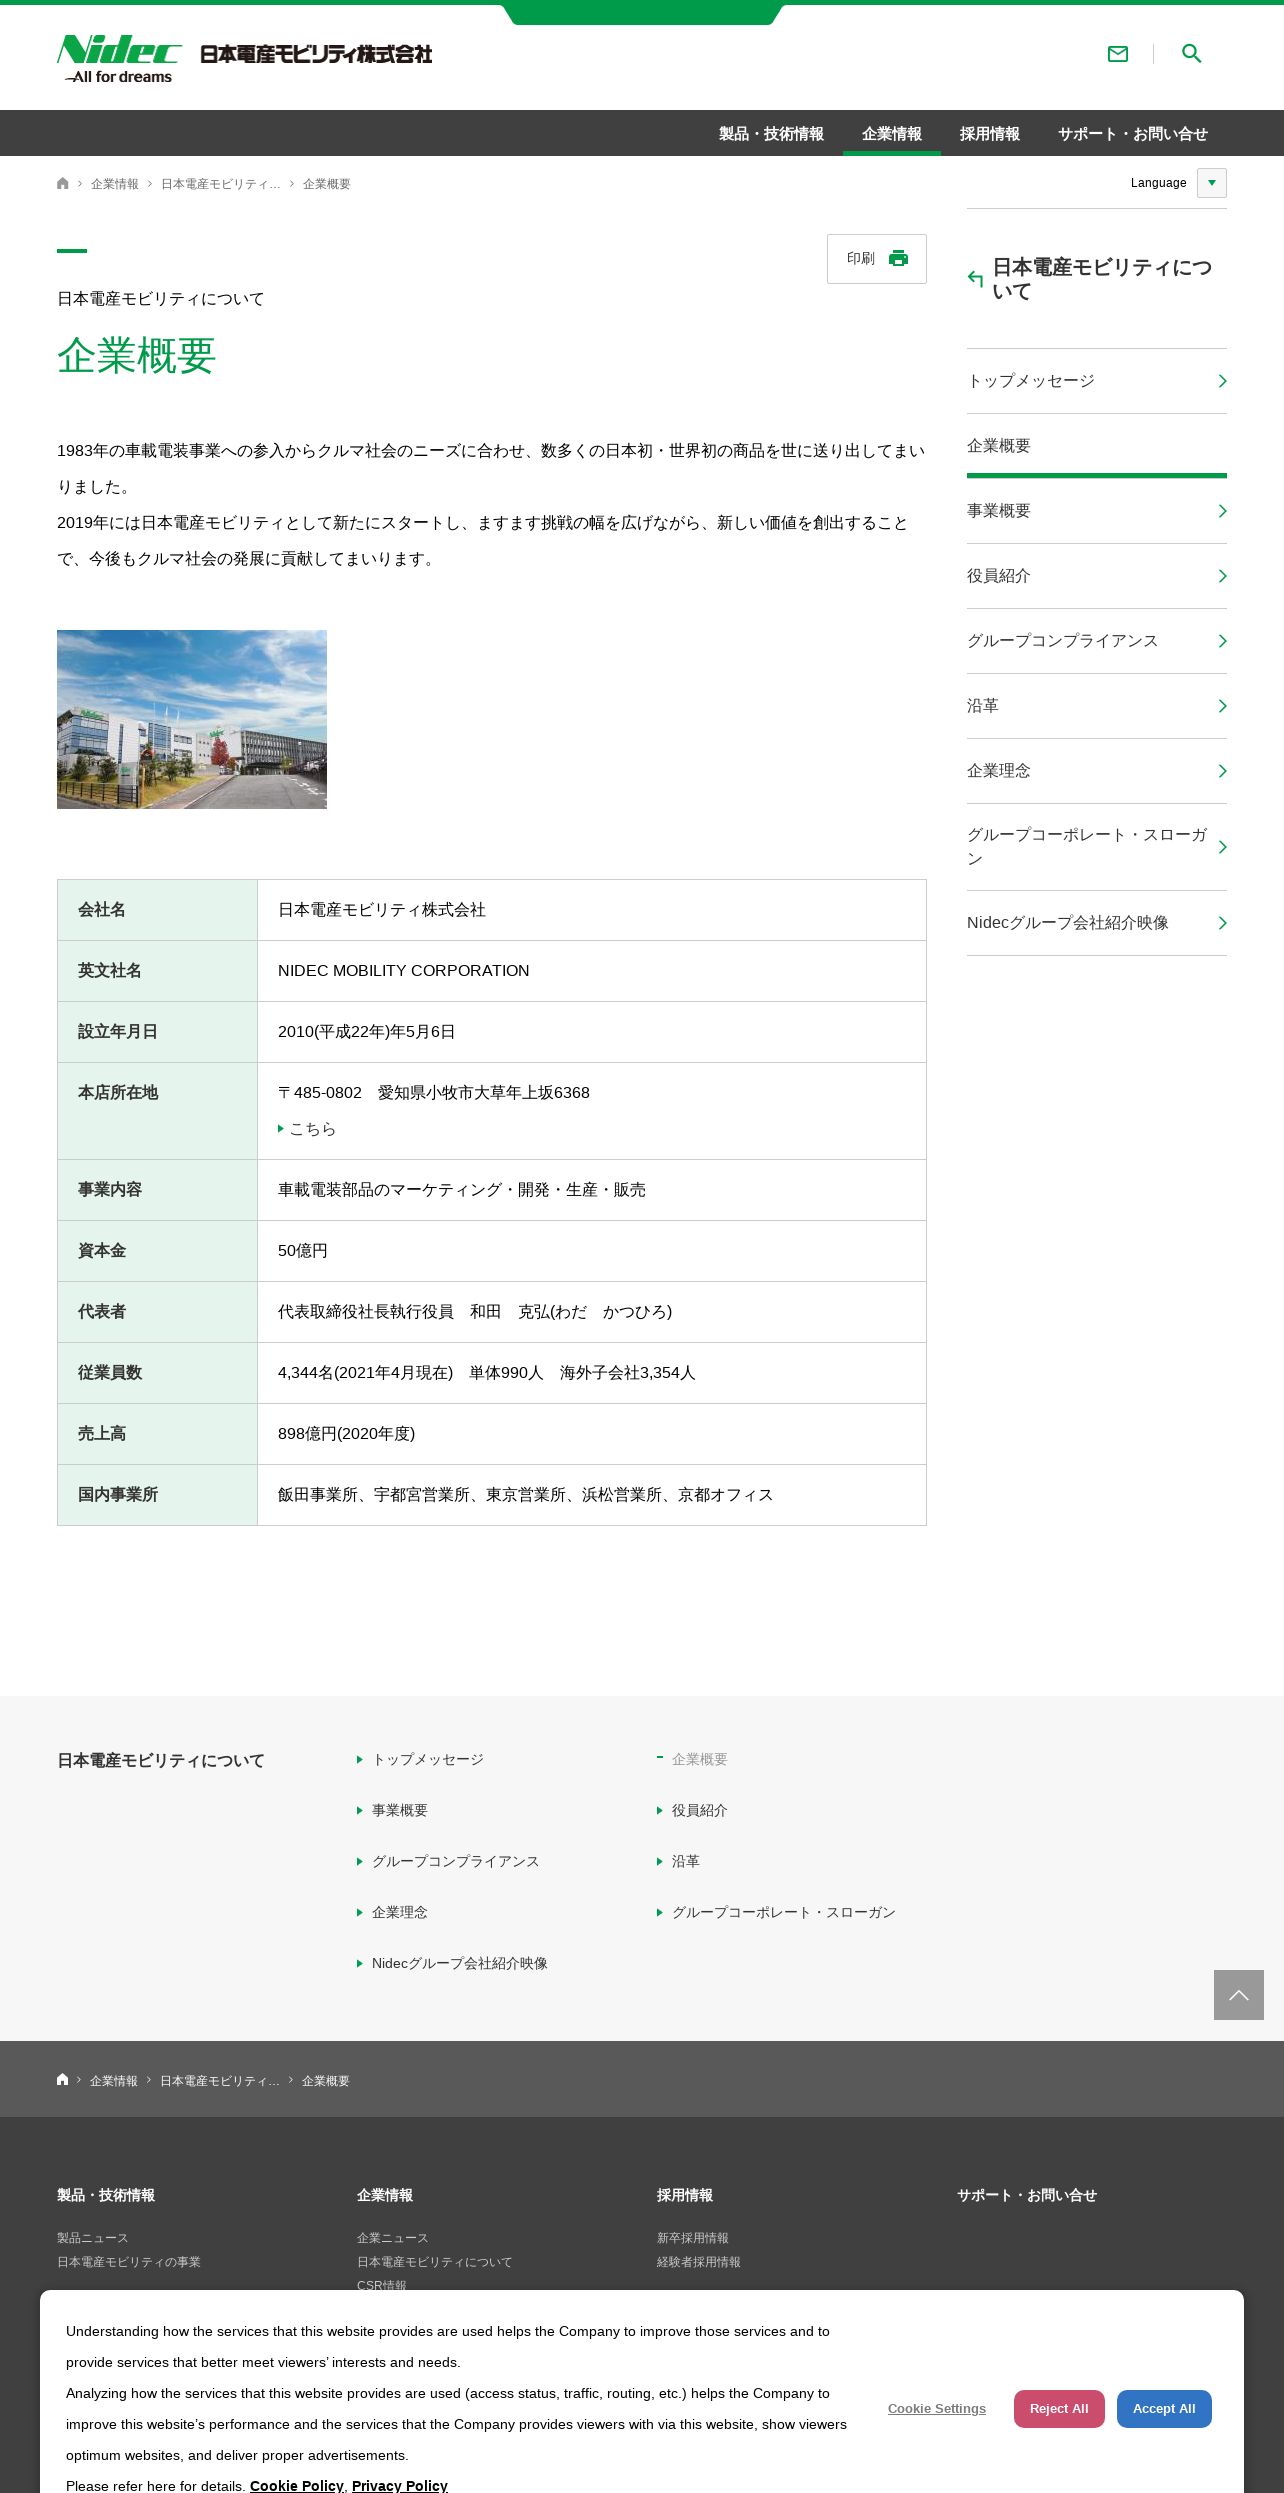
Task: Click the Nidec logo in header
Action: click(x=119, y=59)
